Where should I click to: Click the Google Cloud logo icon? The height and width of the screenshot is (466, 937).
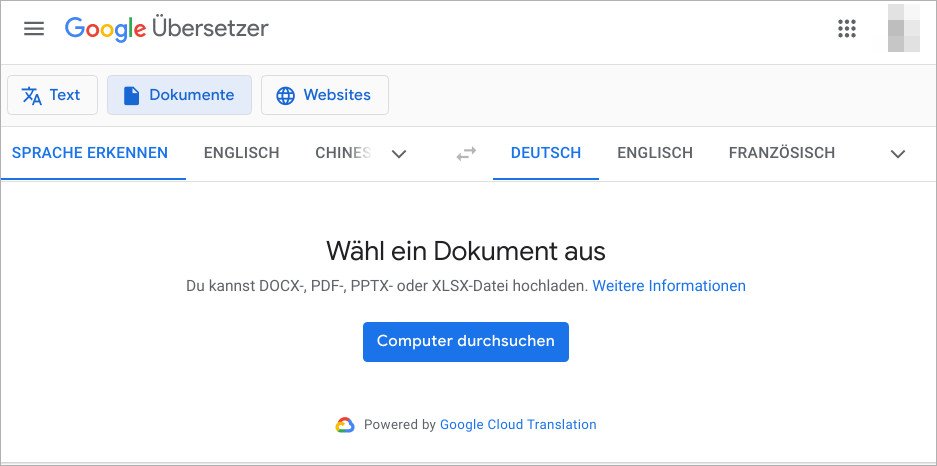pyautogui.click(x=345, y=425)
